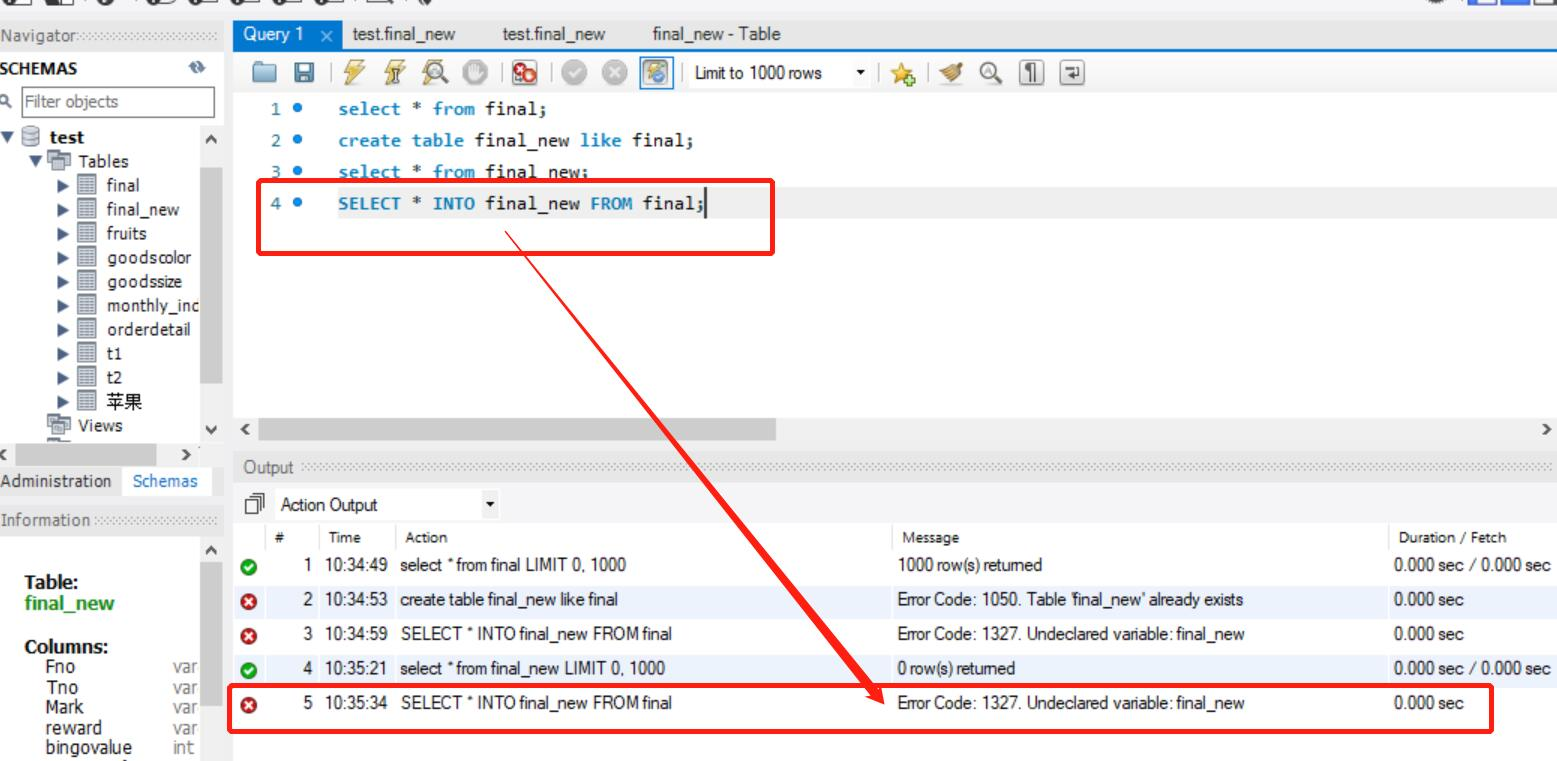Execute the query with lightning bolt

pyautogui.click(x=354, y=73)
